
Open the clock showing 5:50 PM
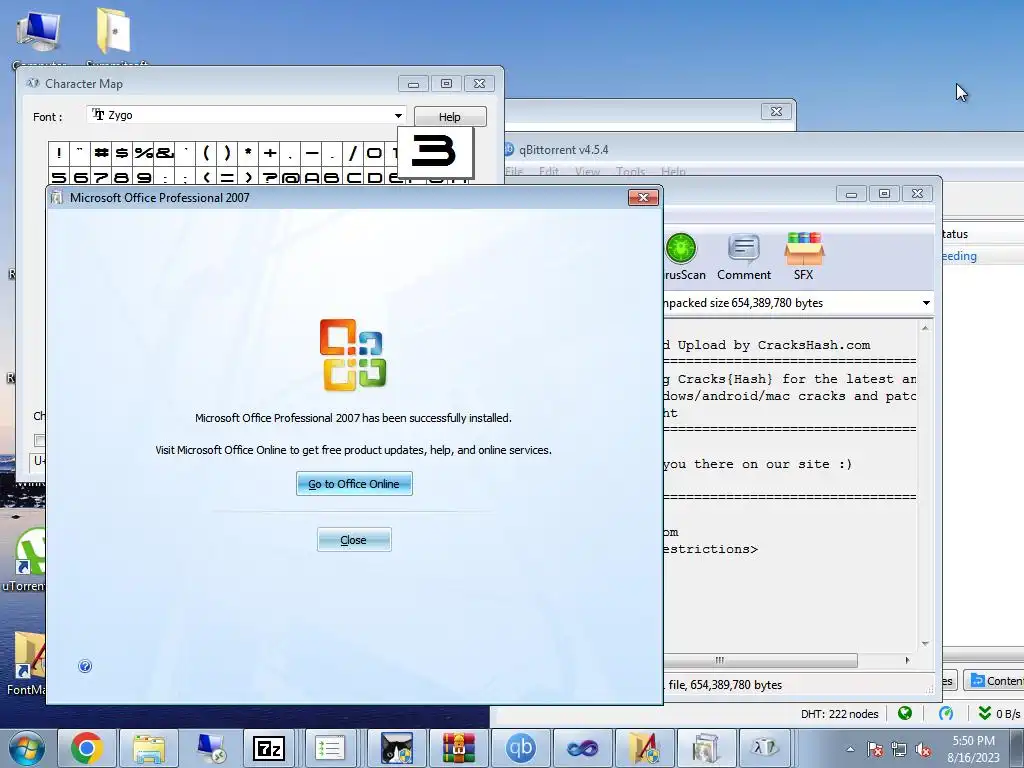point(974,749)
